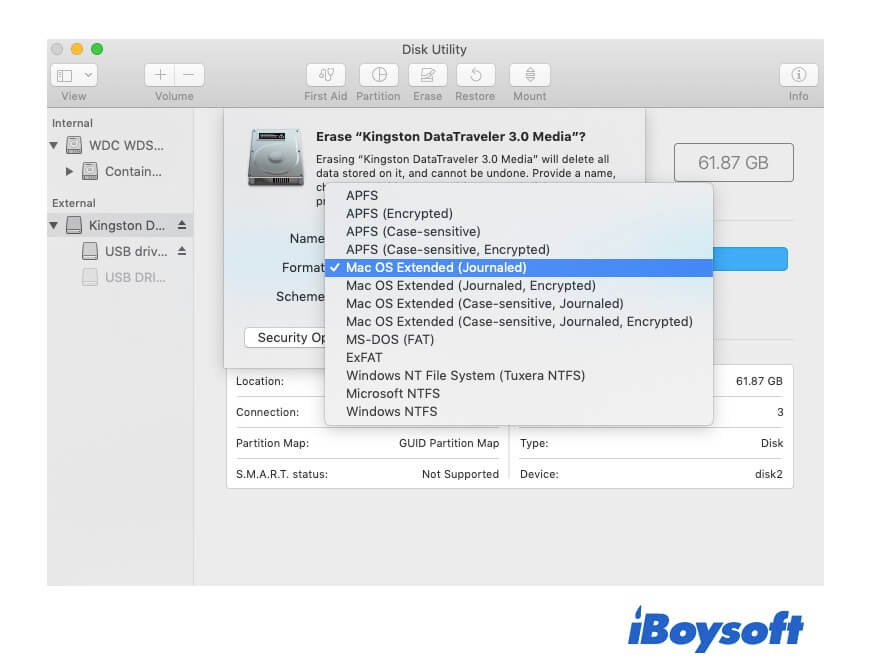Choose ExFAT as the format

pyautogui.click(x=362, y=357)
